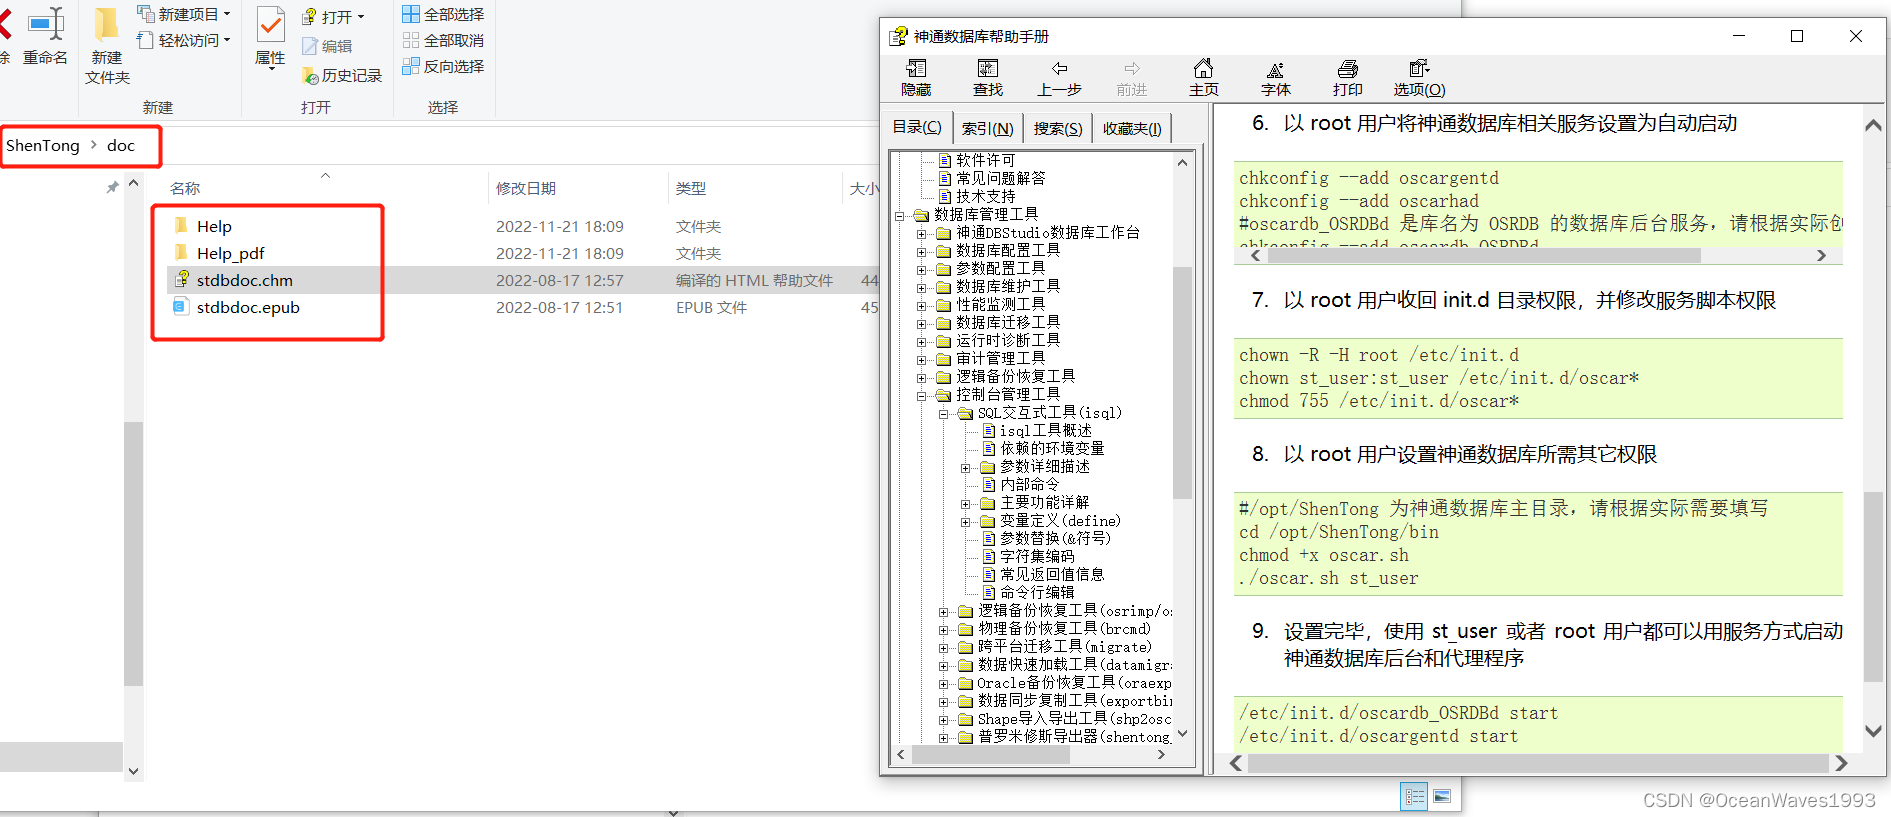Click the 查找 (Find) toolbar icon

[988, 77]
